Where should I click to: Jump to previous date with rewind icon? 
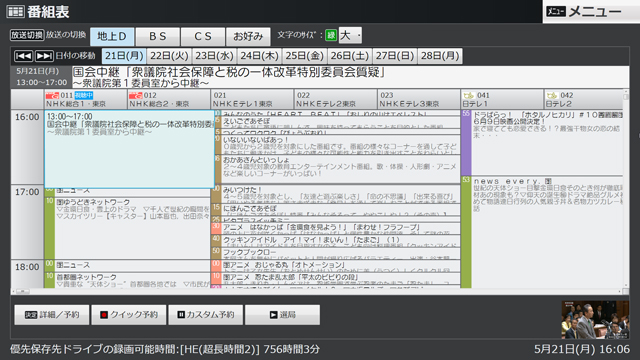pyautogui.click(x=23, y=56)
